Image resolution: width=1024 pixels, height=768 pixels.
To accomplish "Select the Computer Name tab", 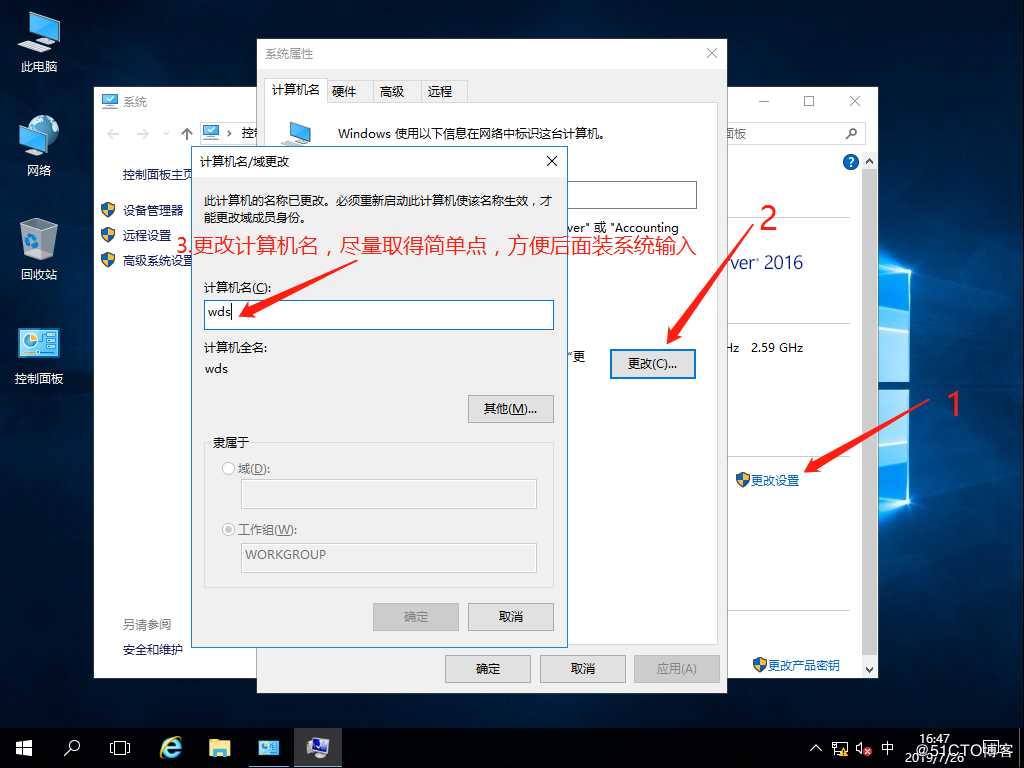I will pyautogui.click(x=296, y=90).
